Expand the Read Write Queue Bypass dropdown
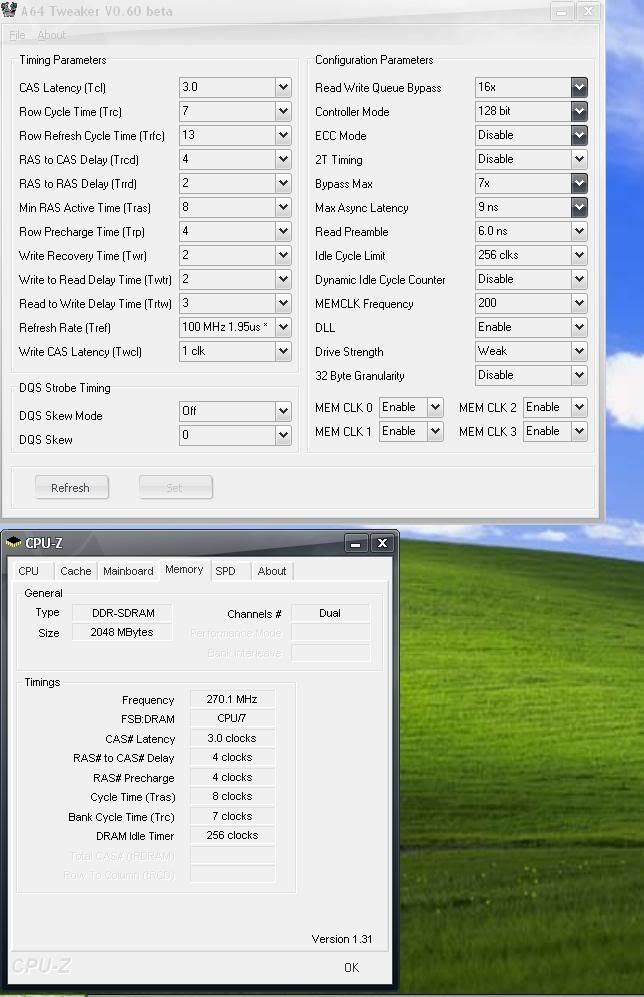 pyautogui.click(x=579, y=87)
